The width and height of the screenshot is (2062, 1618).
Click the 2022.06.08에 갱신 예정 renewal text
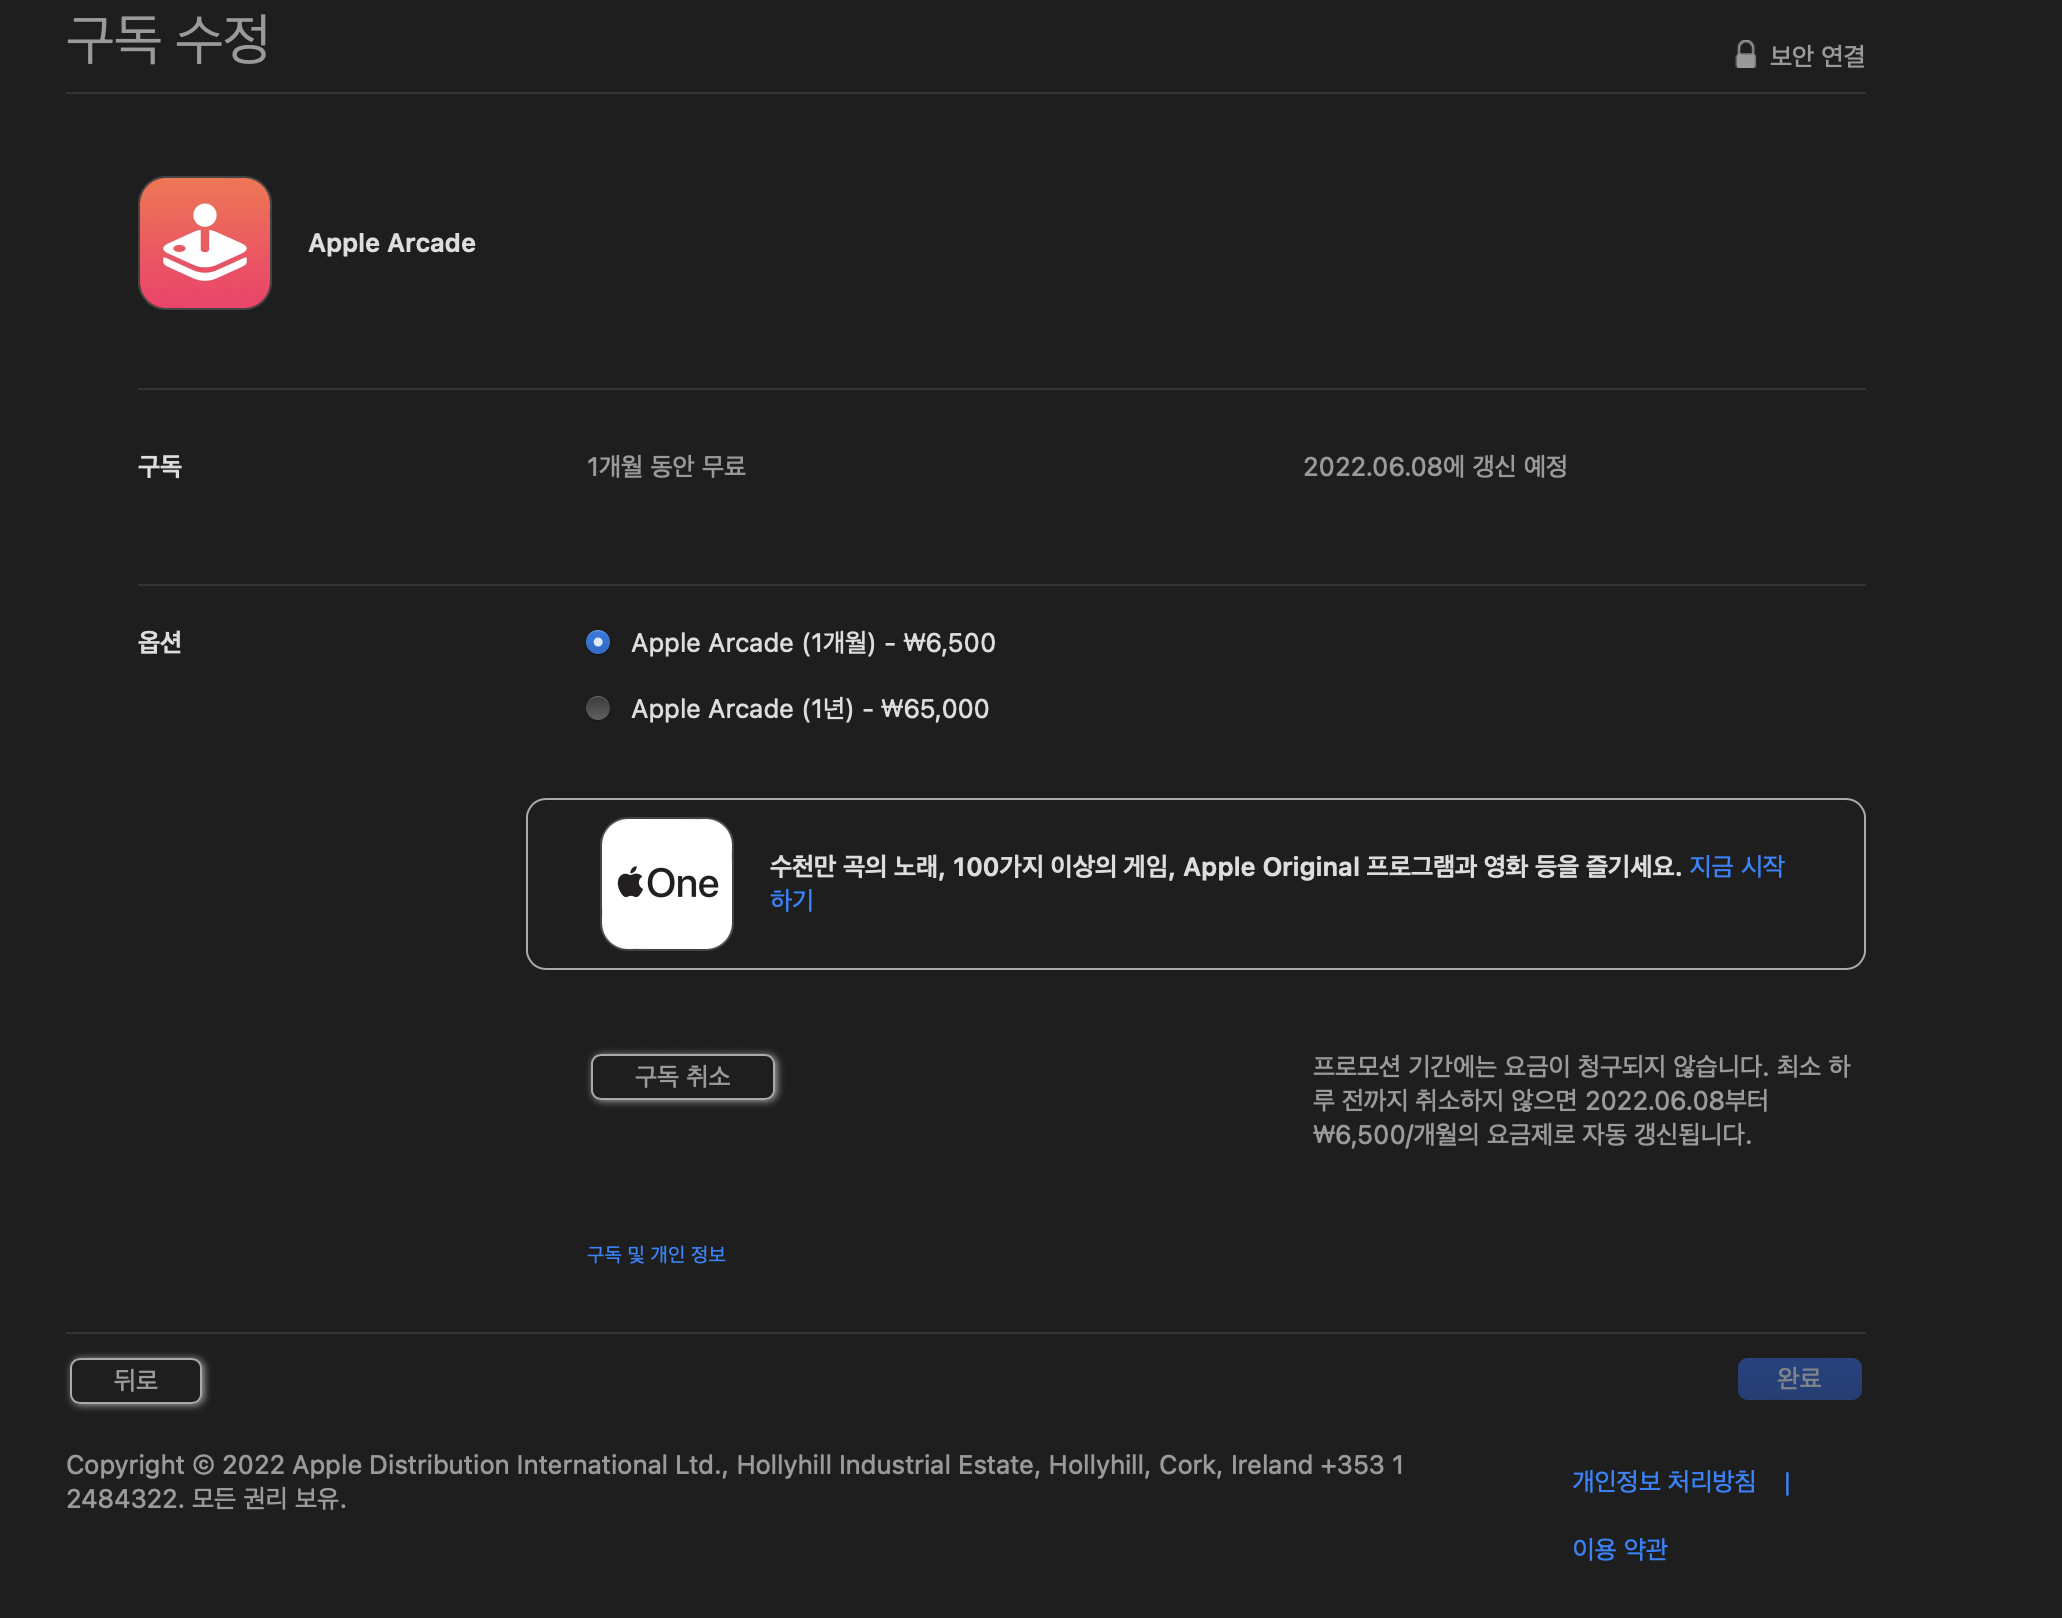pos(1434,466)
